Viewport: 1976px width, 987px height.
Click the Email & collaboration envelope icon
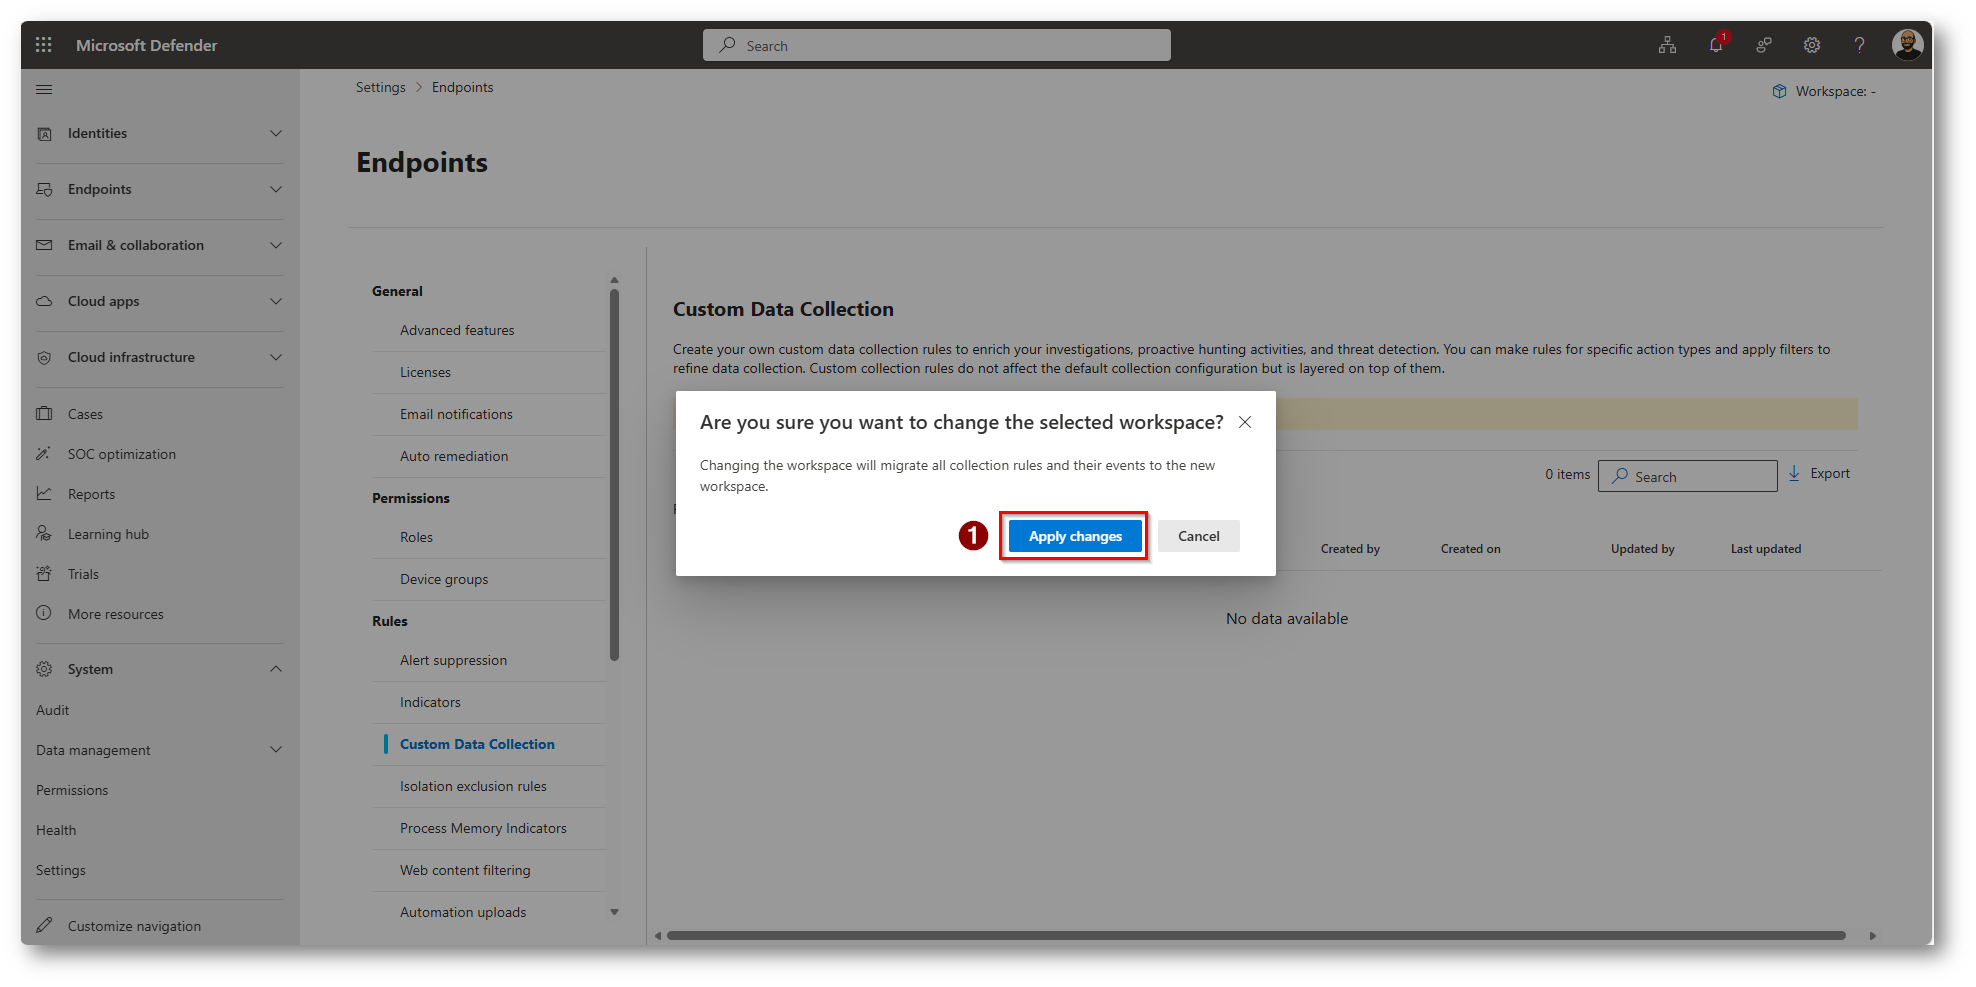[44, 246]
